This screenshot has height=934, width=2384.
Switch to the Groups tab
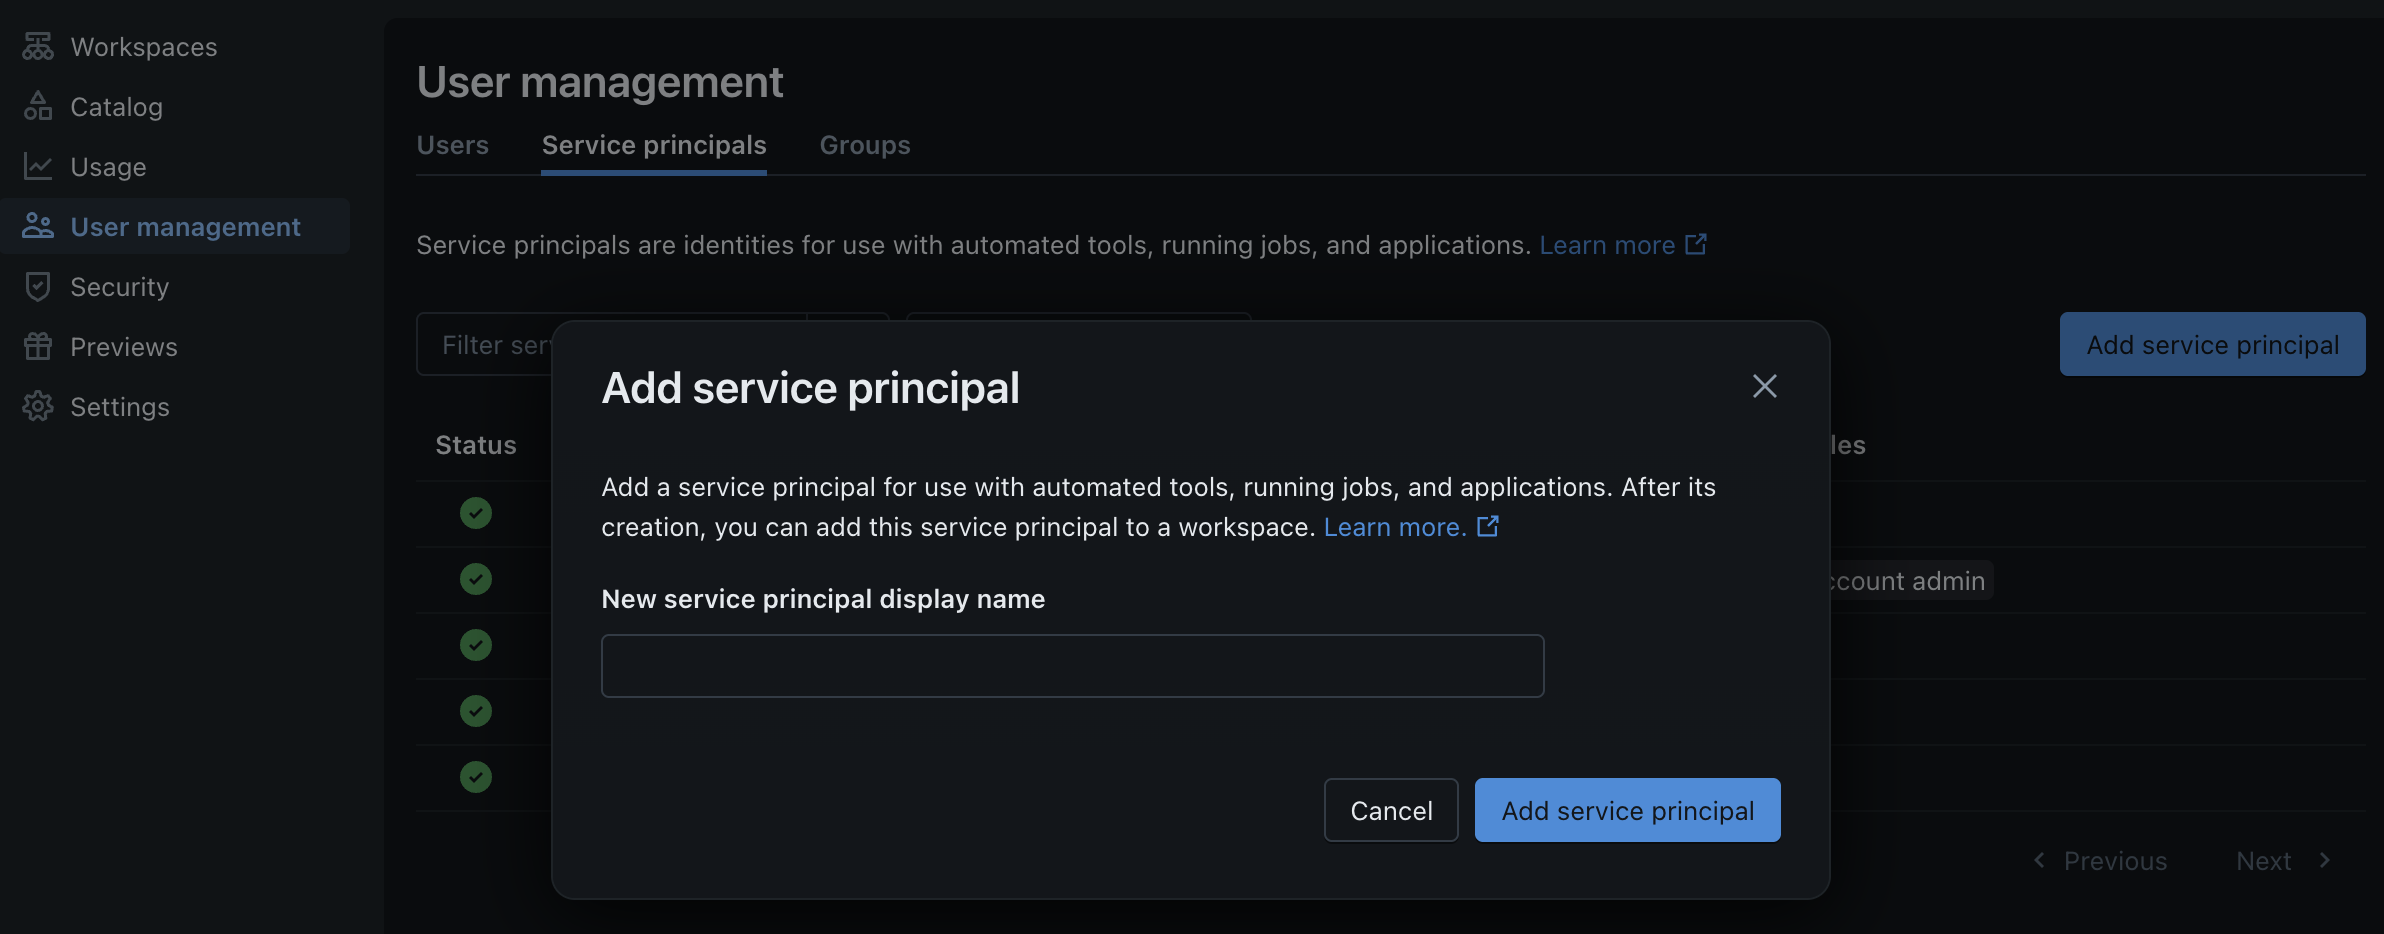864,145
